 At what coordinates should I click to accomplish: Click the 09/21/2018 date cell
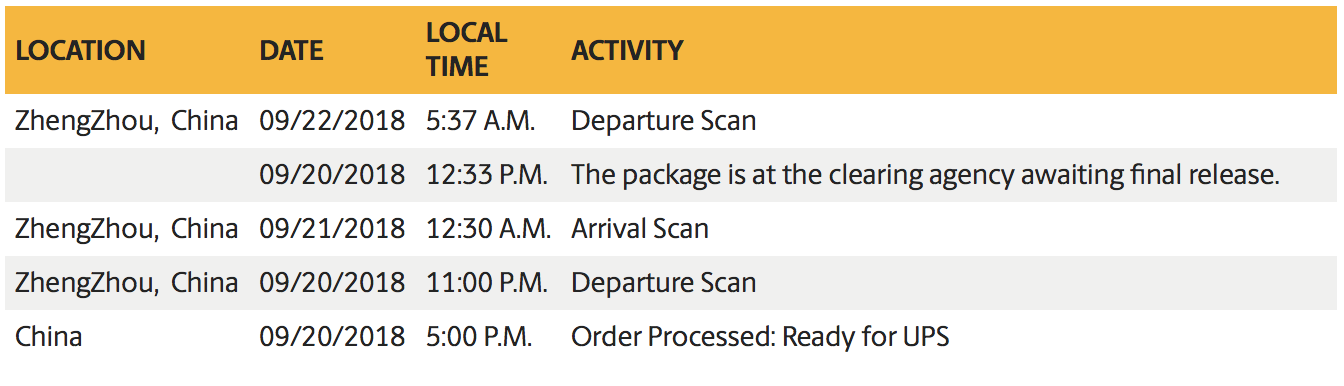coord(332,229)
